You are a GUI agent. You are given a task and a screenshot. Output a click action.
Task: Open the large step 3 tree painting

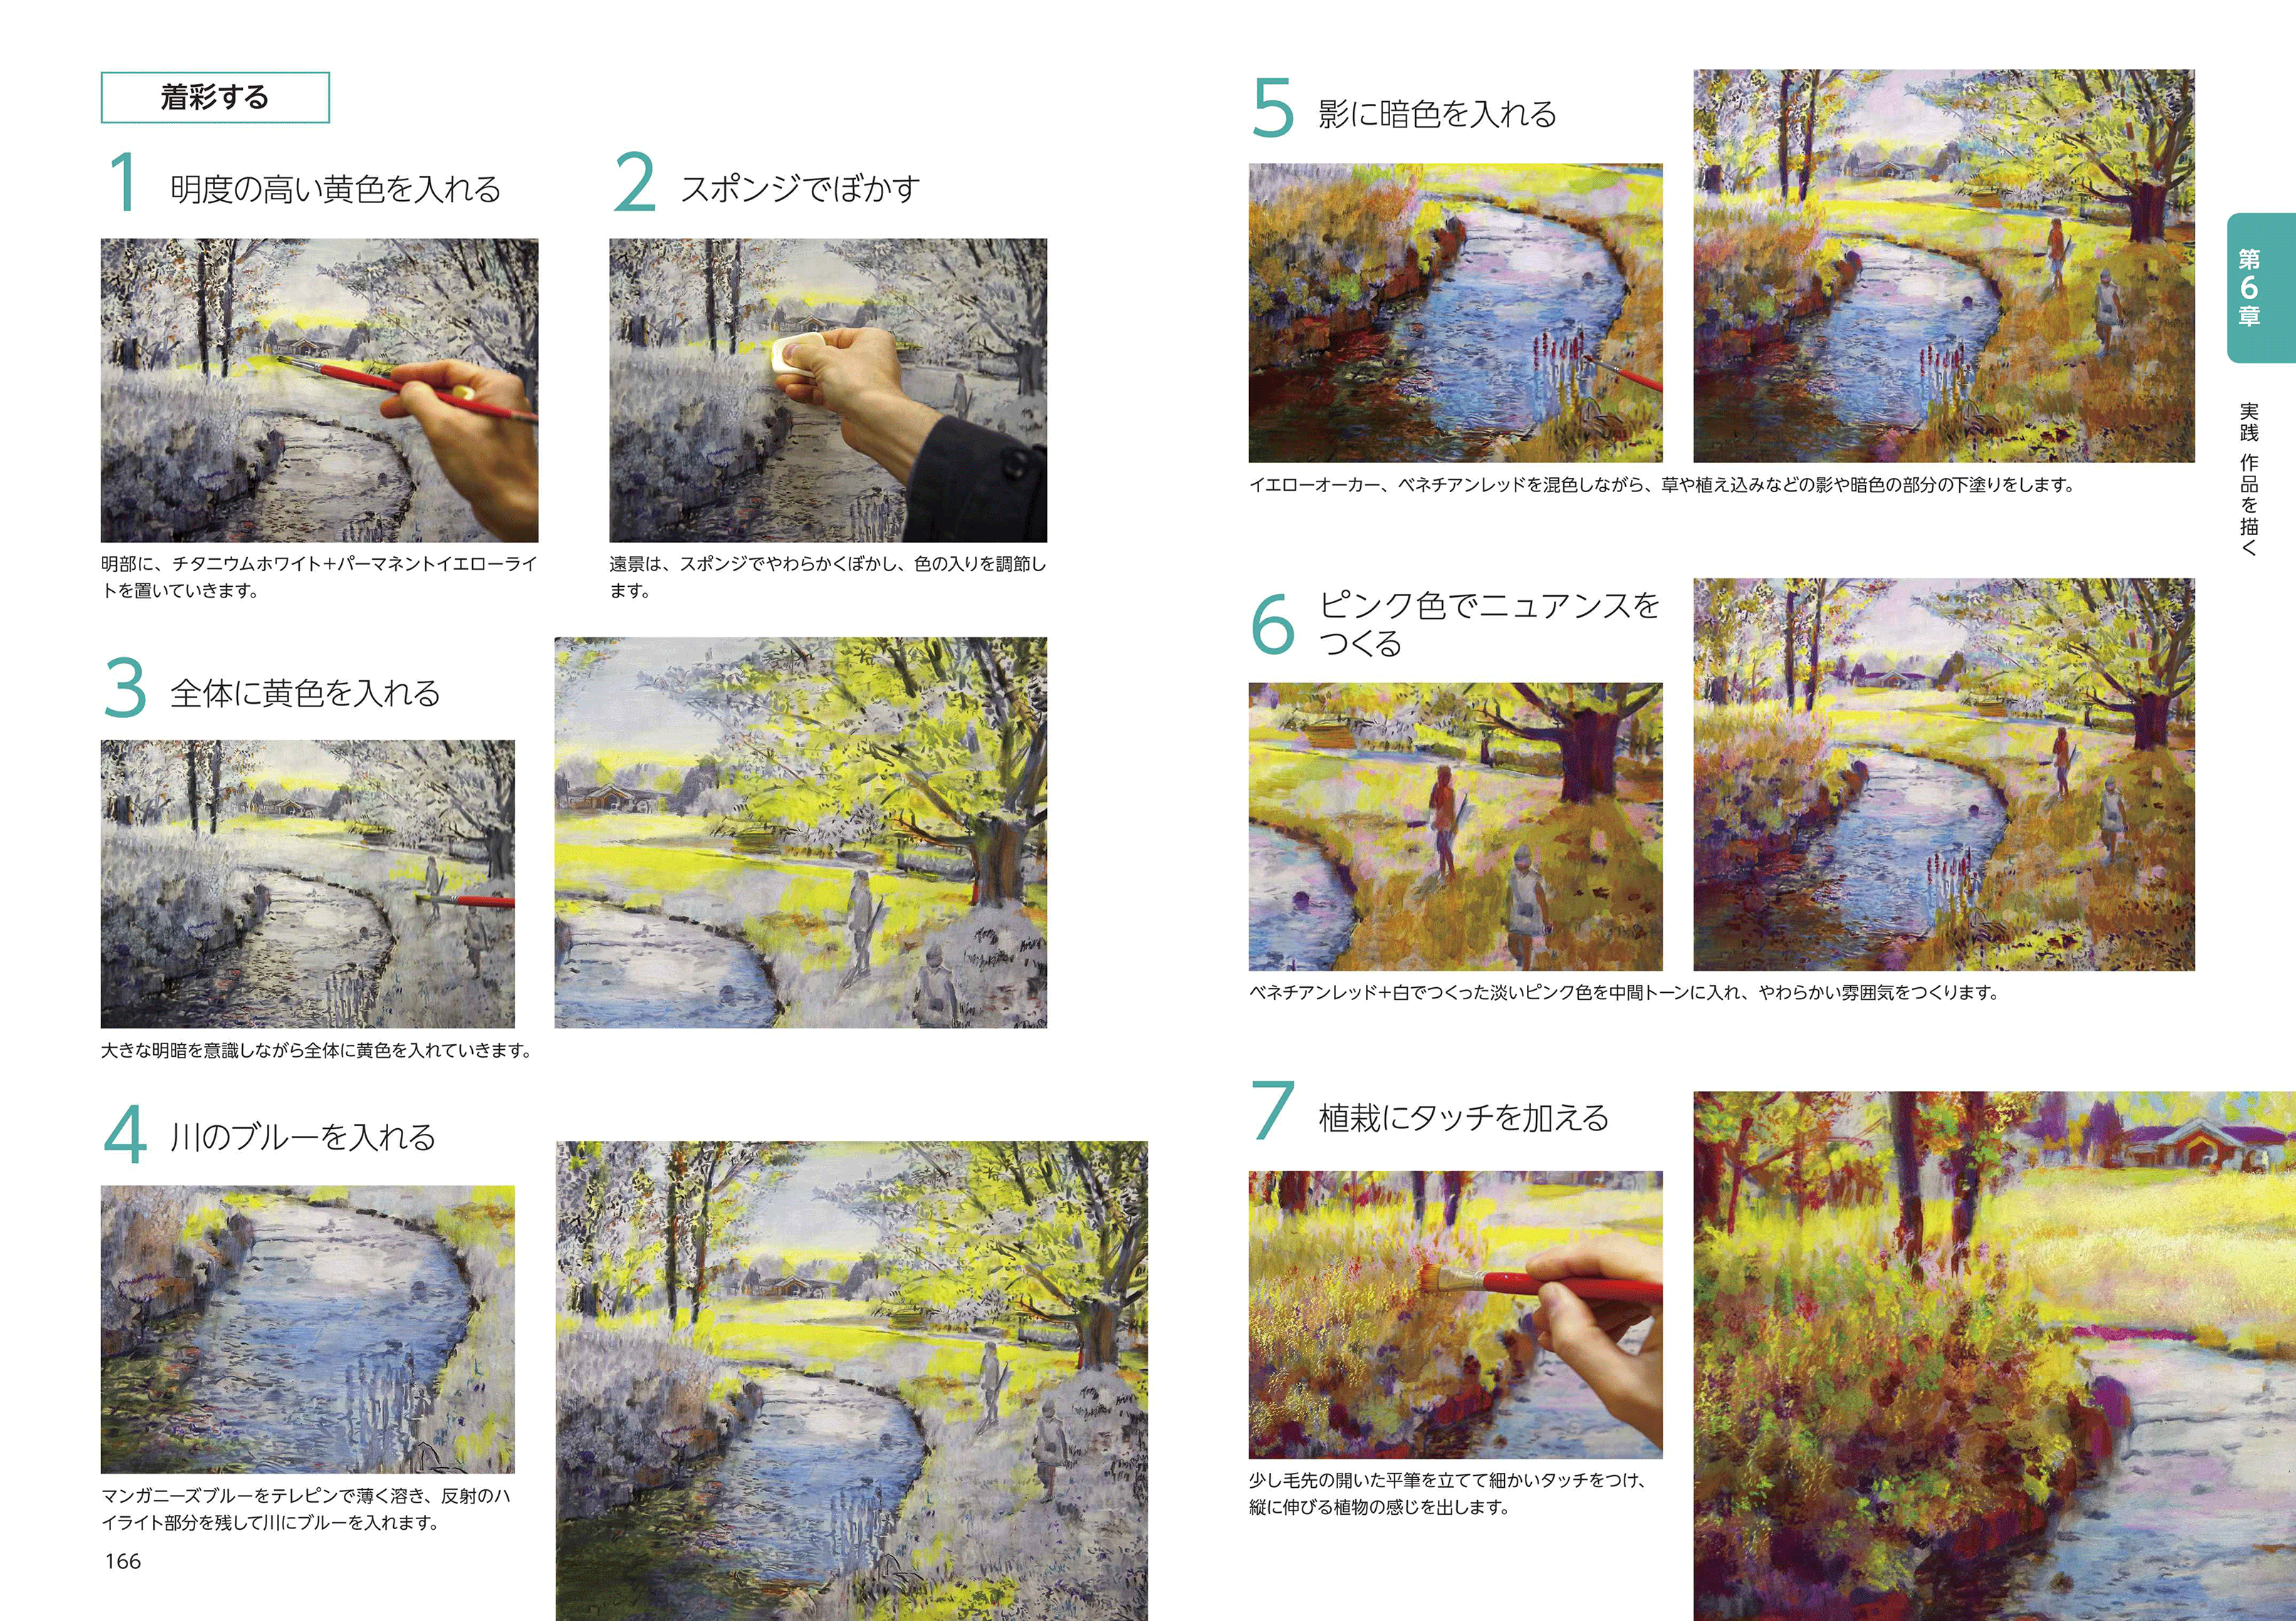[x=801, y=832]
